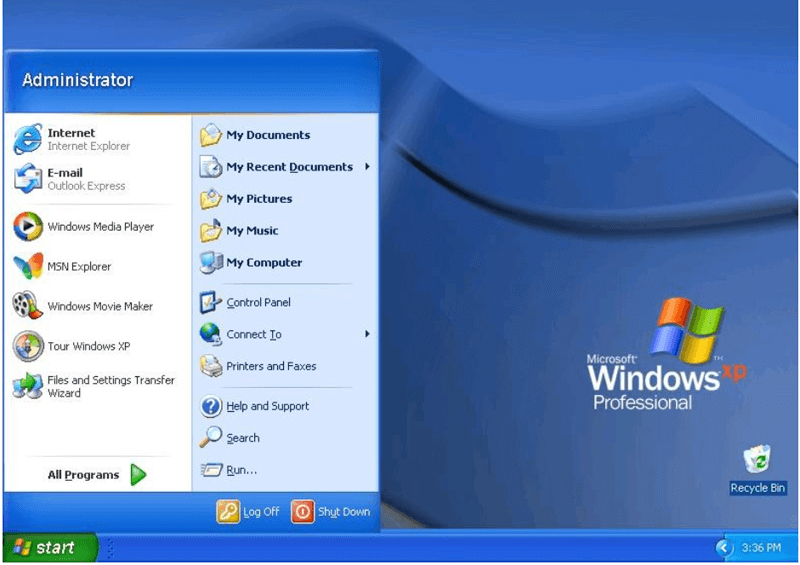Click the All Programs label

[x=83, y=475]
